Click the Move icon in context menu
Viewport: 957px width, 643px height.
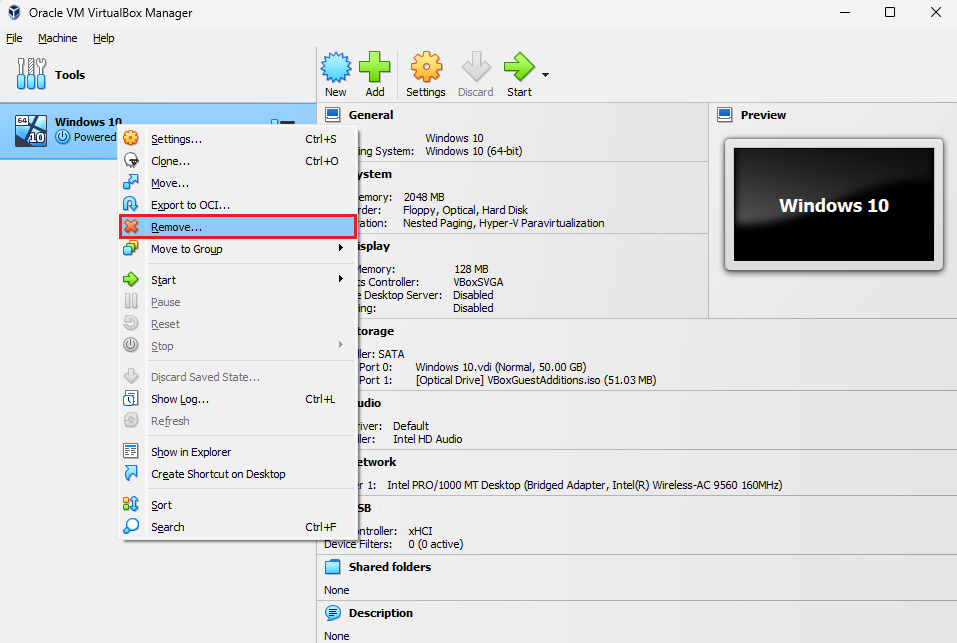point(131,182)
